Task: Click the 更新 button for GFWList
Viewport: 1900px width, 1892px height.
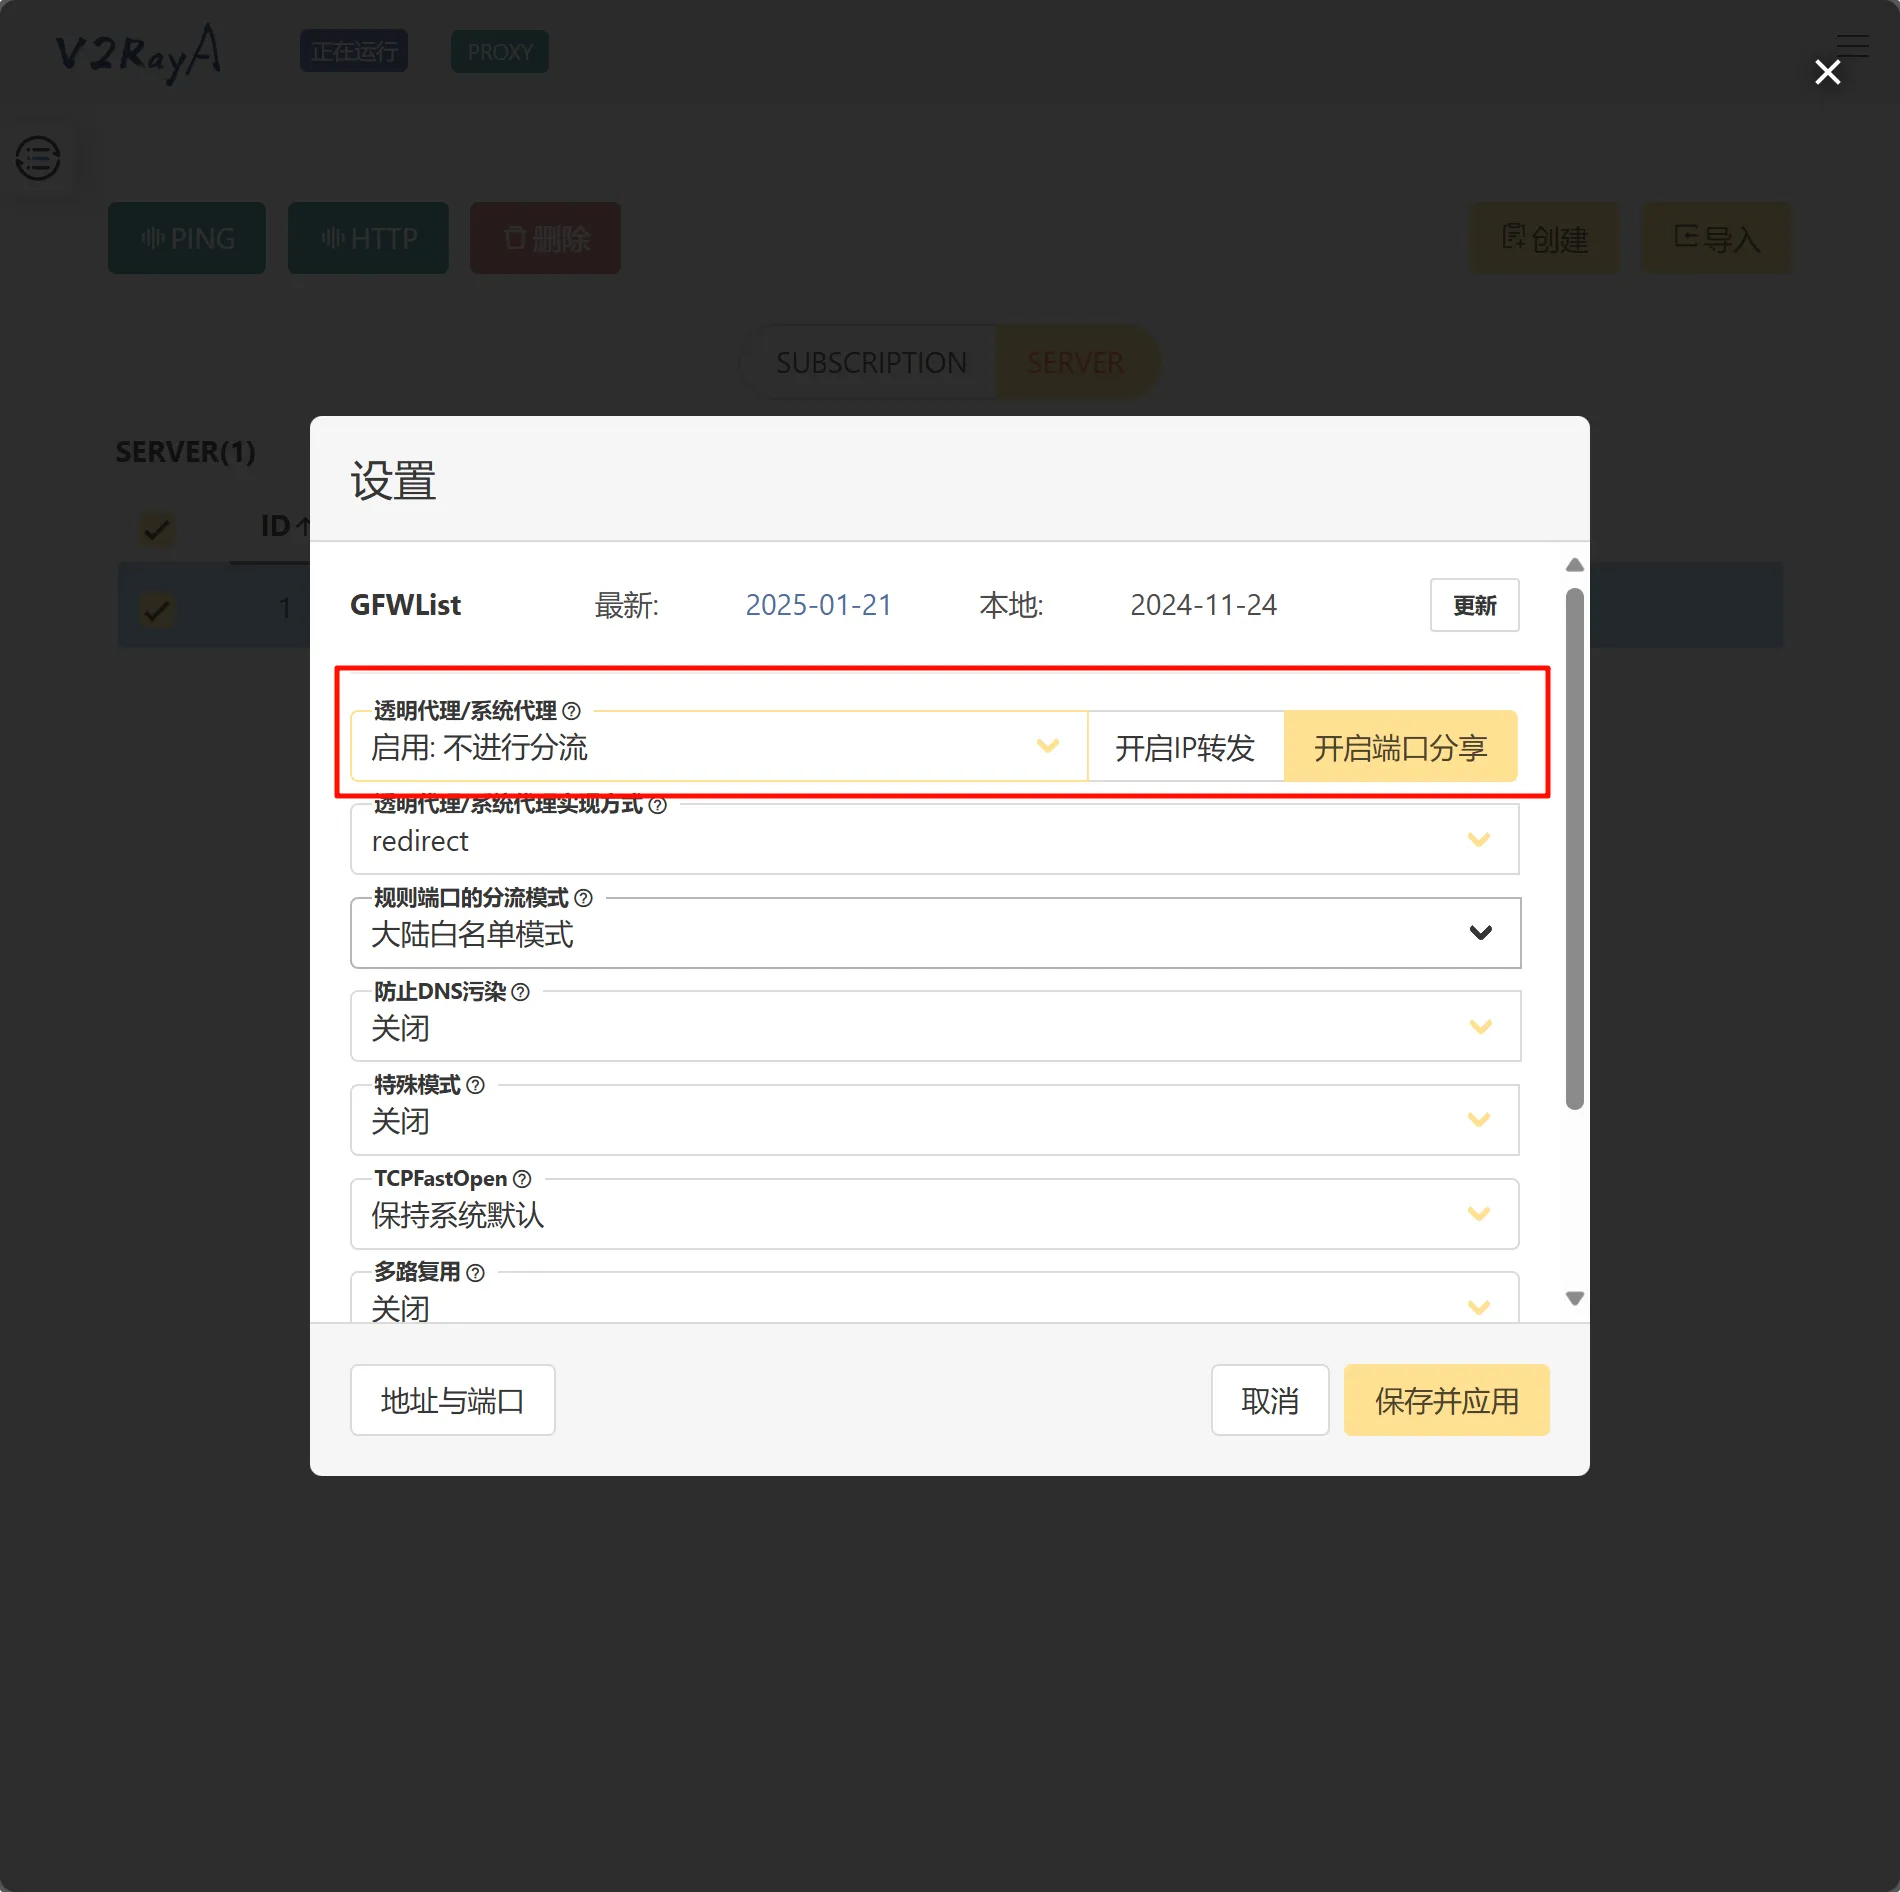Action: pos(1474,605)
